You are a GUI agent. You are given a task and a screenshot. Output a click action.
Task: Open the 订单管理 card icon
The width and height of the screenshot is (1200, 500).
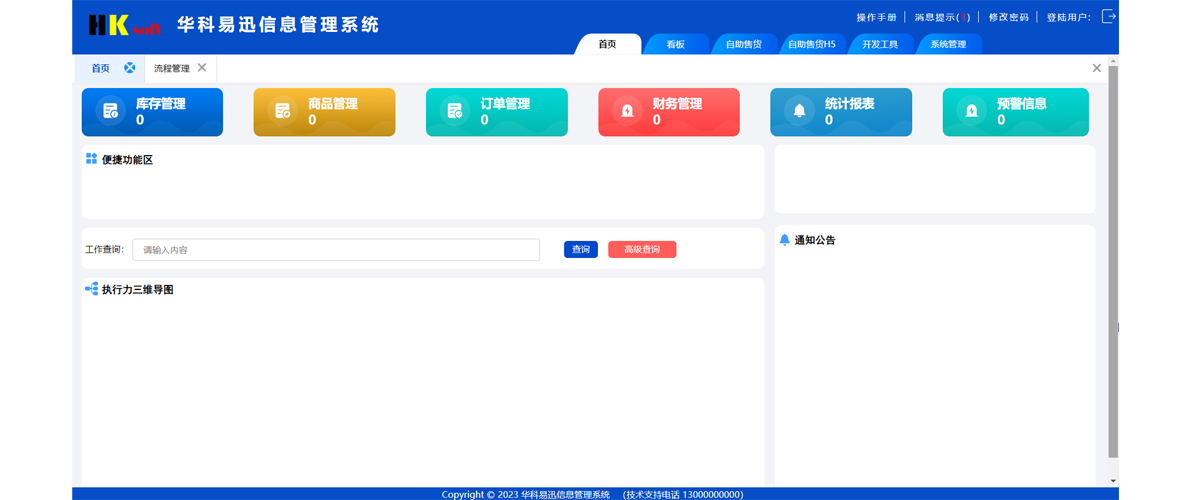(454, 111)
